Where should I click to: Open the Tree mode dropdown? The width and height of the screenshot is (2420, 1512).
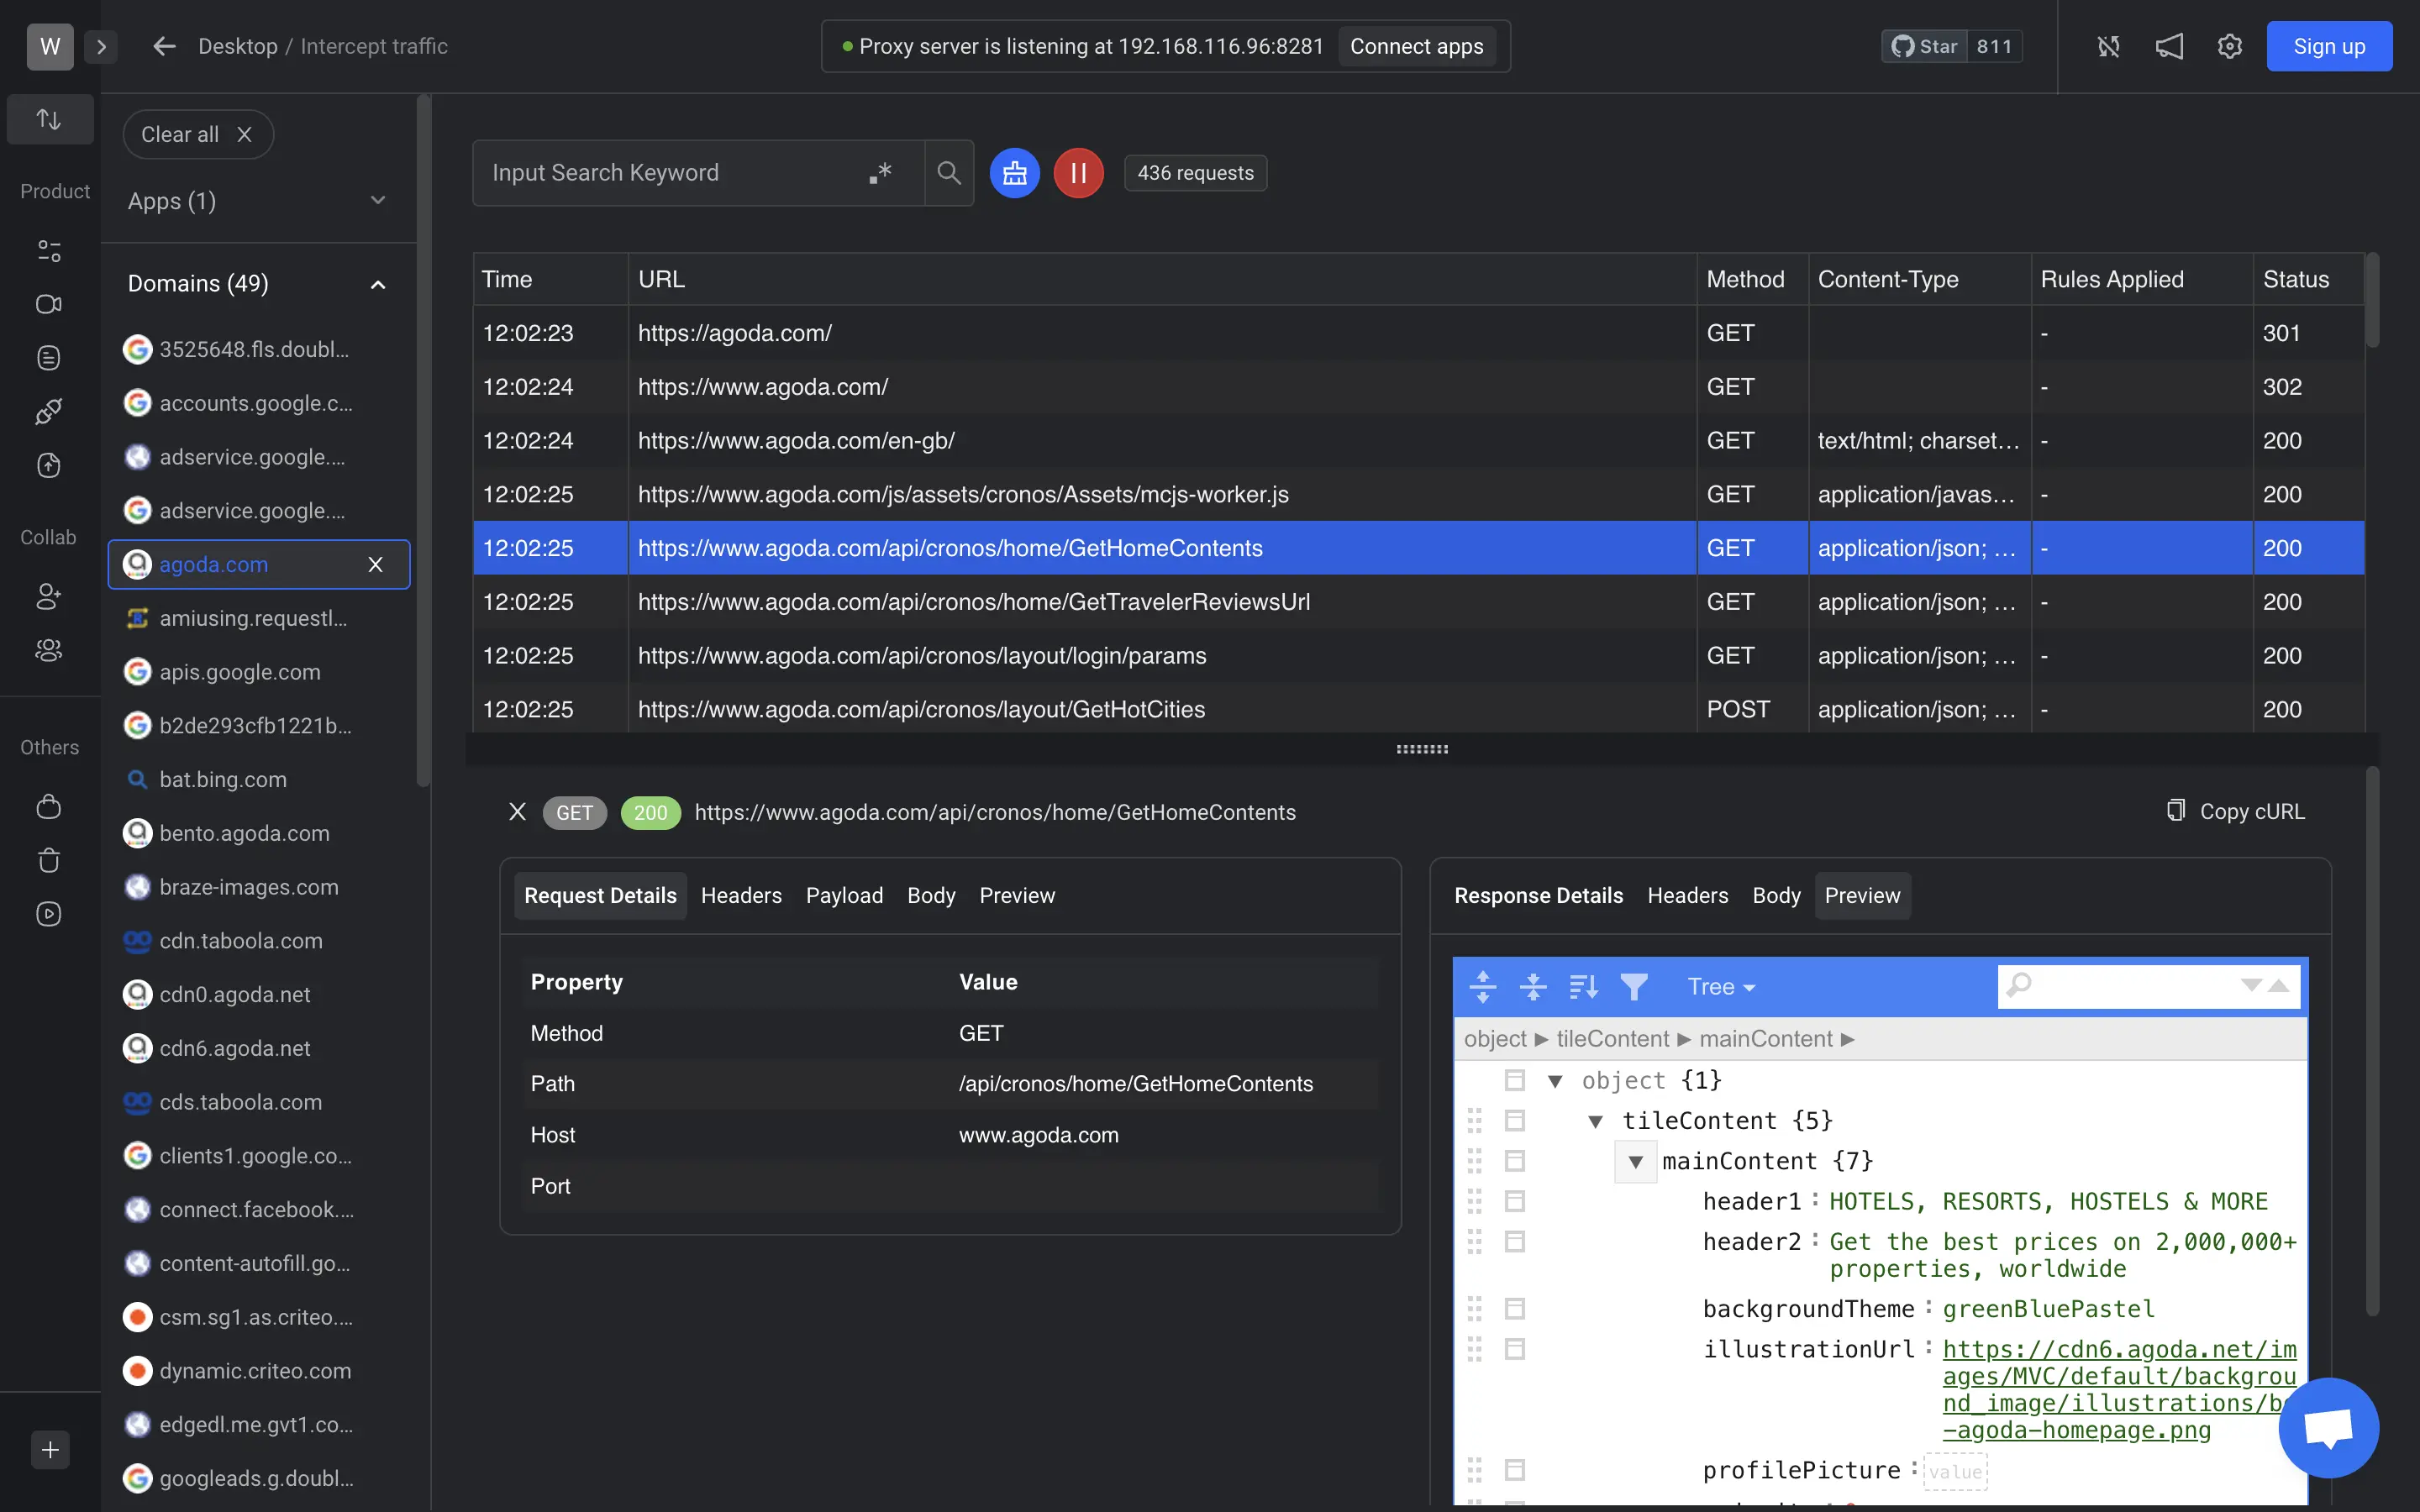[x=1721, y=987]
